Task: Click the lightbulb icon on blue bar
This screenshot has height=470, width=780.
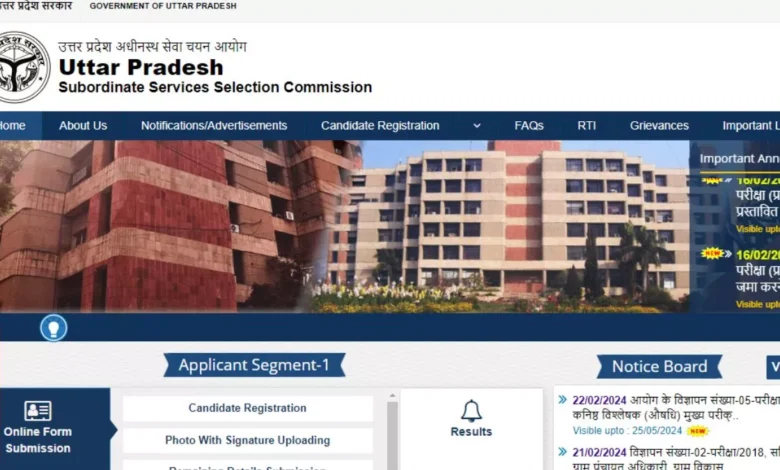Action: [x=54, y=328]
